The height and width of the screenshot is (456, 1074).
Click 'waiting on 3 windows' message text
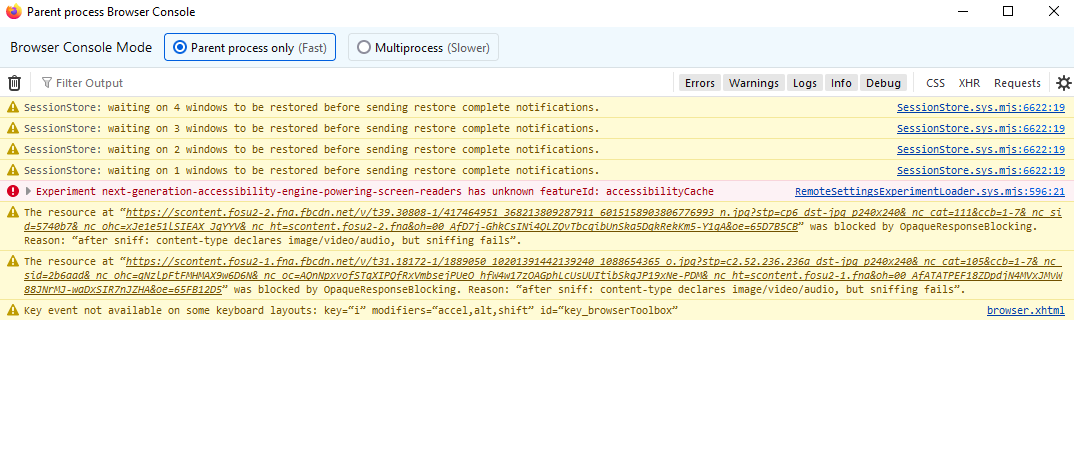click(312, 128)
